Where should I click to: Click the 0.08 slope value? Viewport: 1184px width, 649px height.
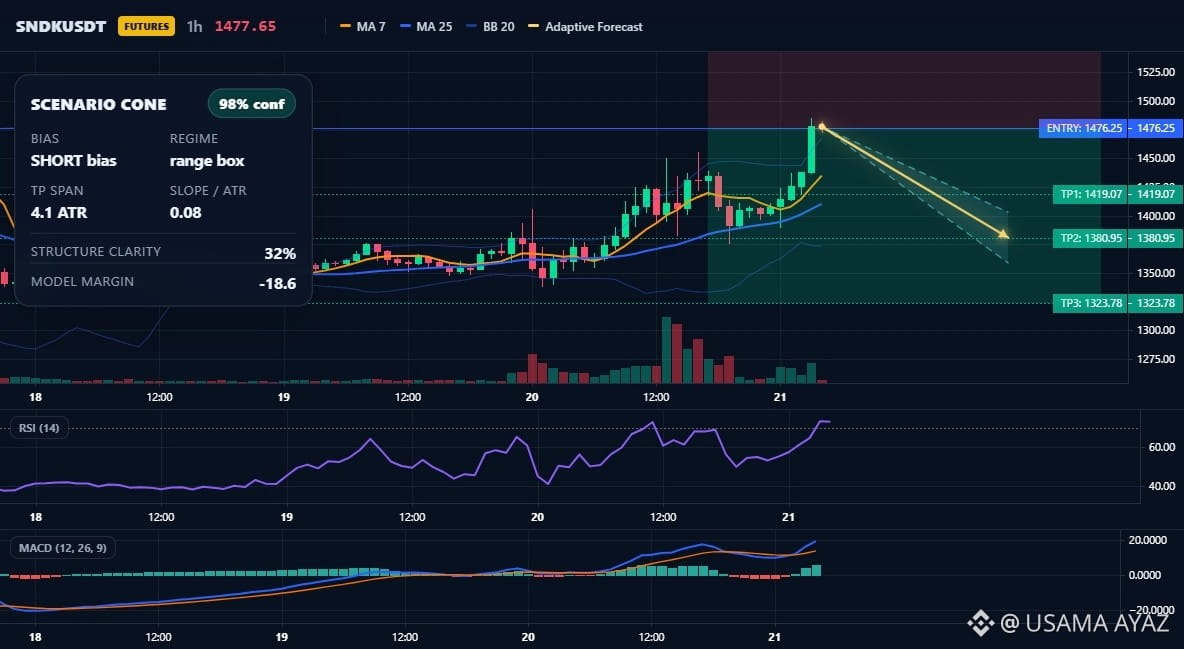(x=186, y=212)
